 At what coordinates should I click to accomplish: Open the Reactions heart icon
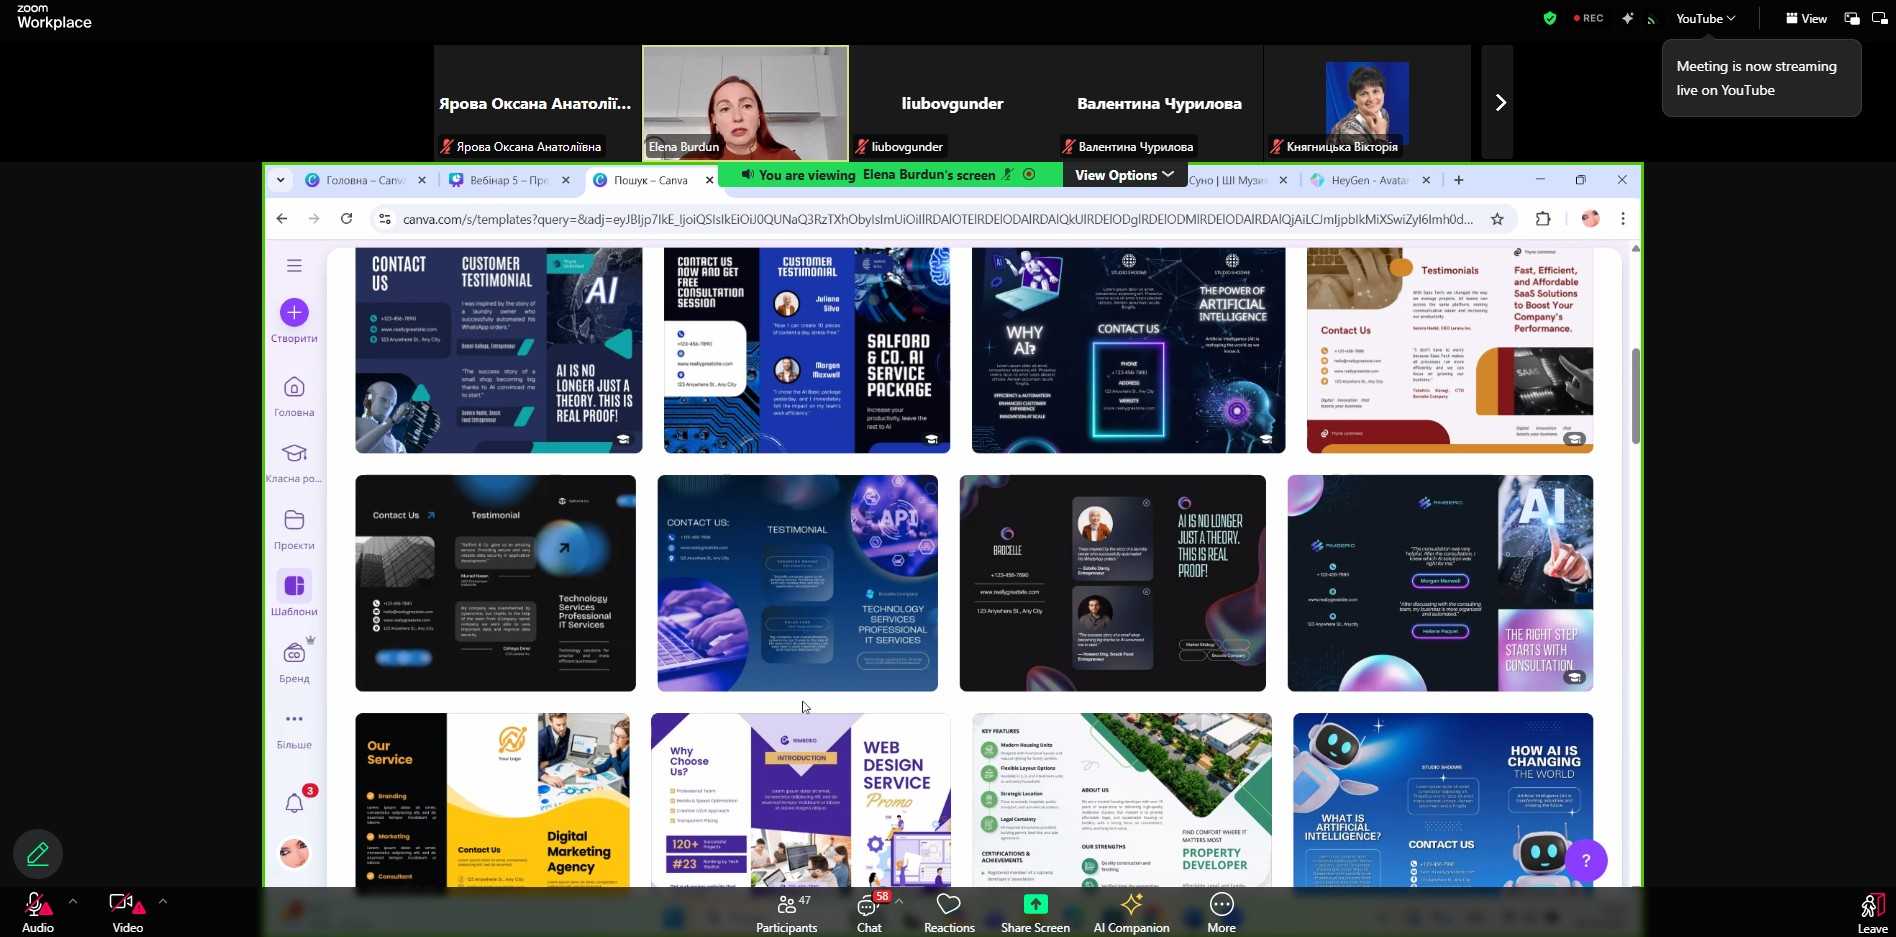(948, 904)
